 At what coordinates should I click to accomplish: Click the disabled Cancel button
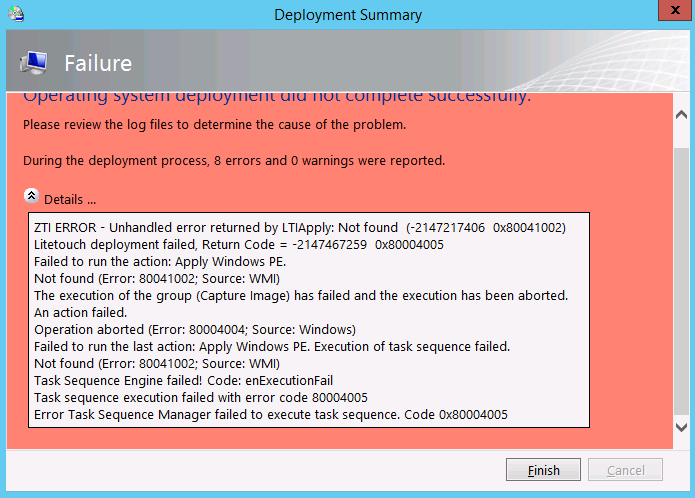[625, 470]
